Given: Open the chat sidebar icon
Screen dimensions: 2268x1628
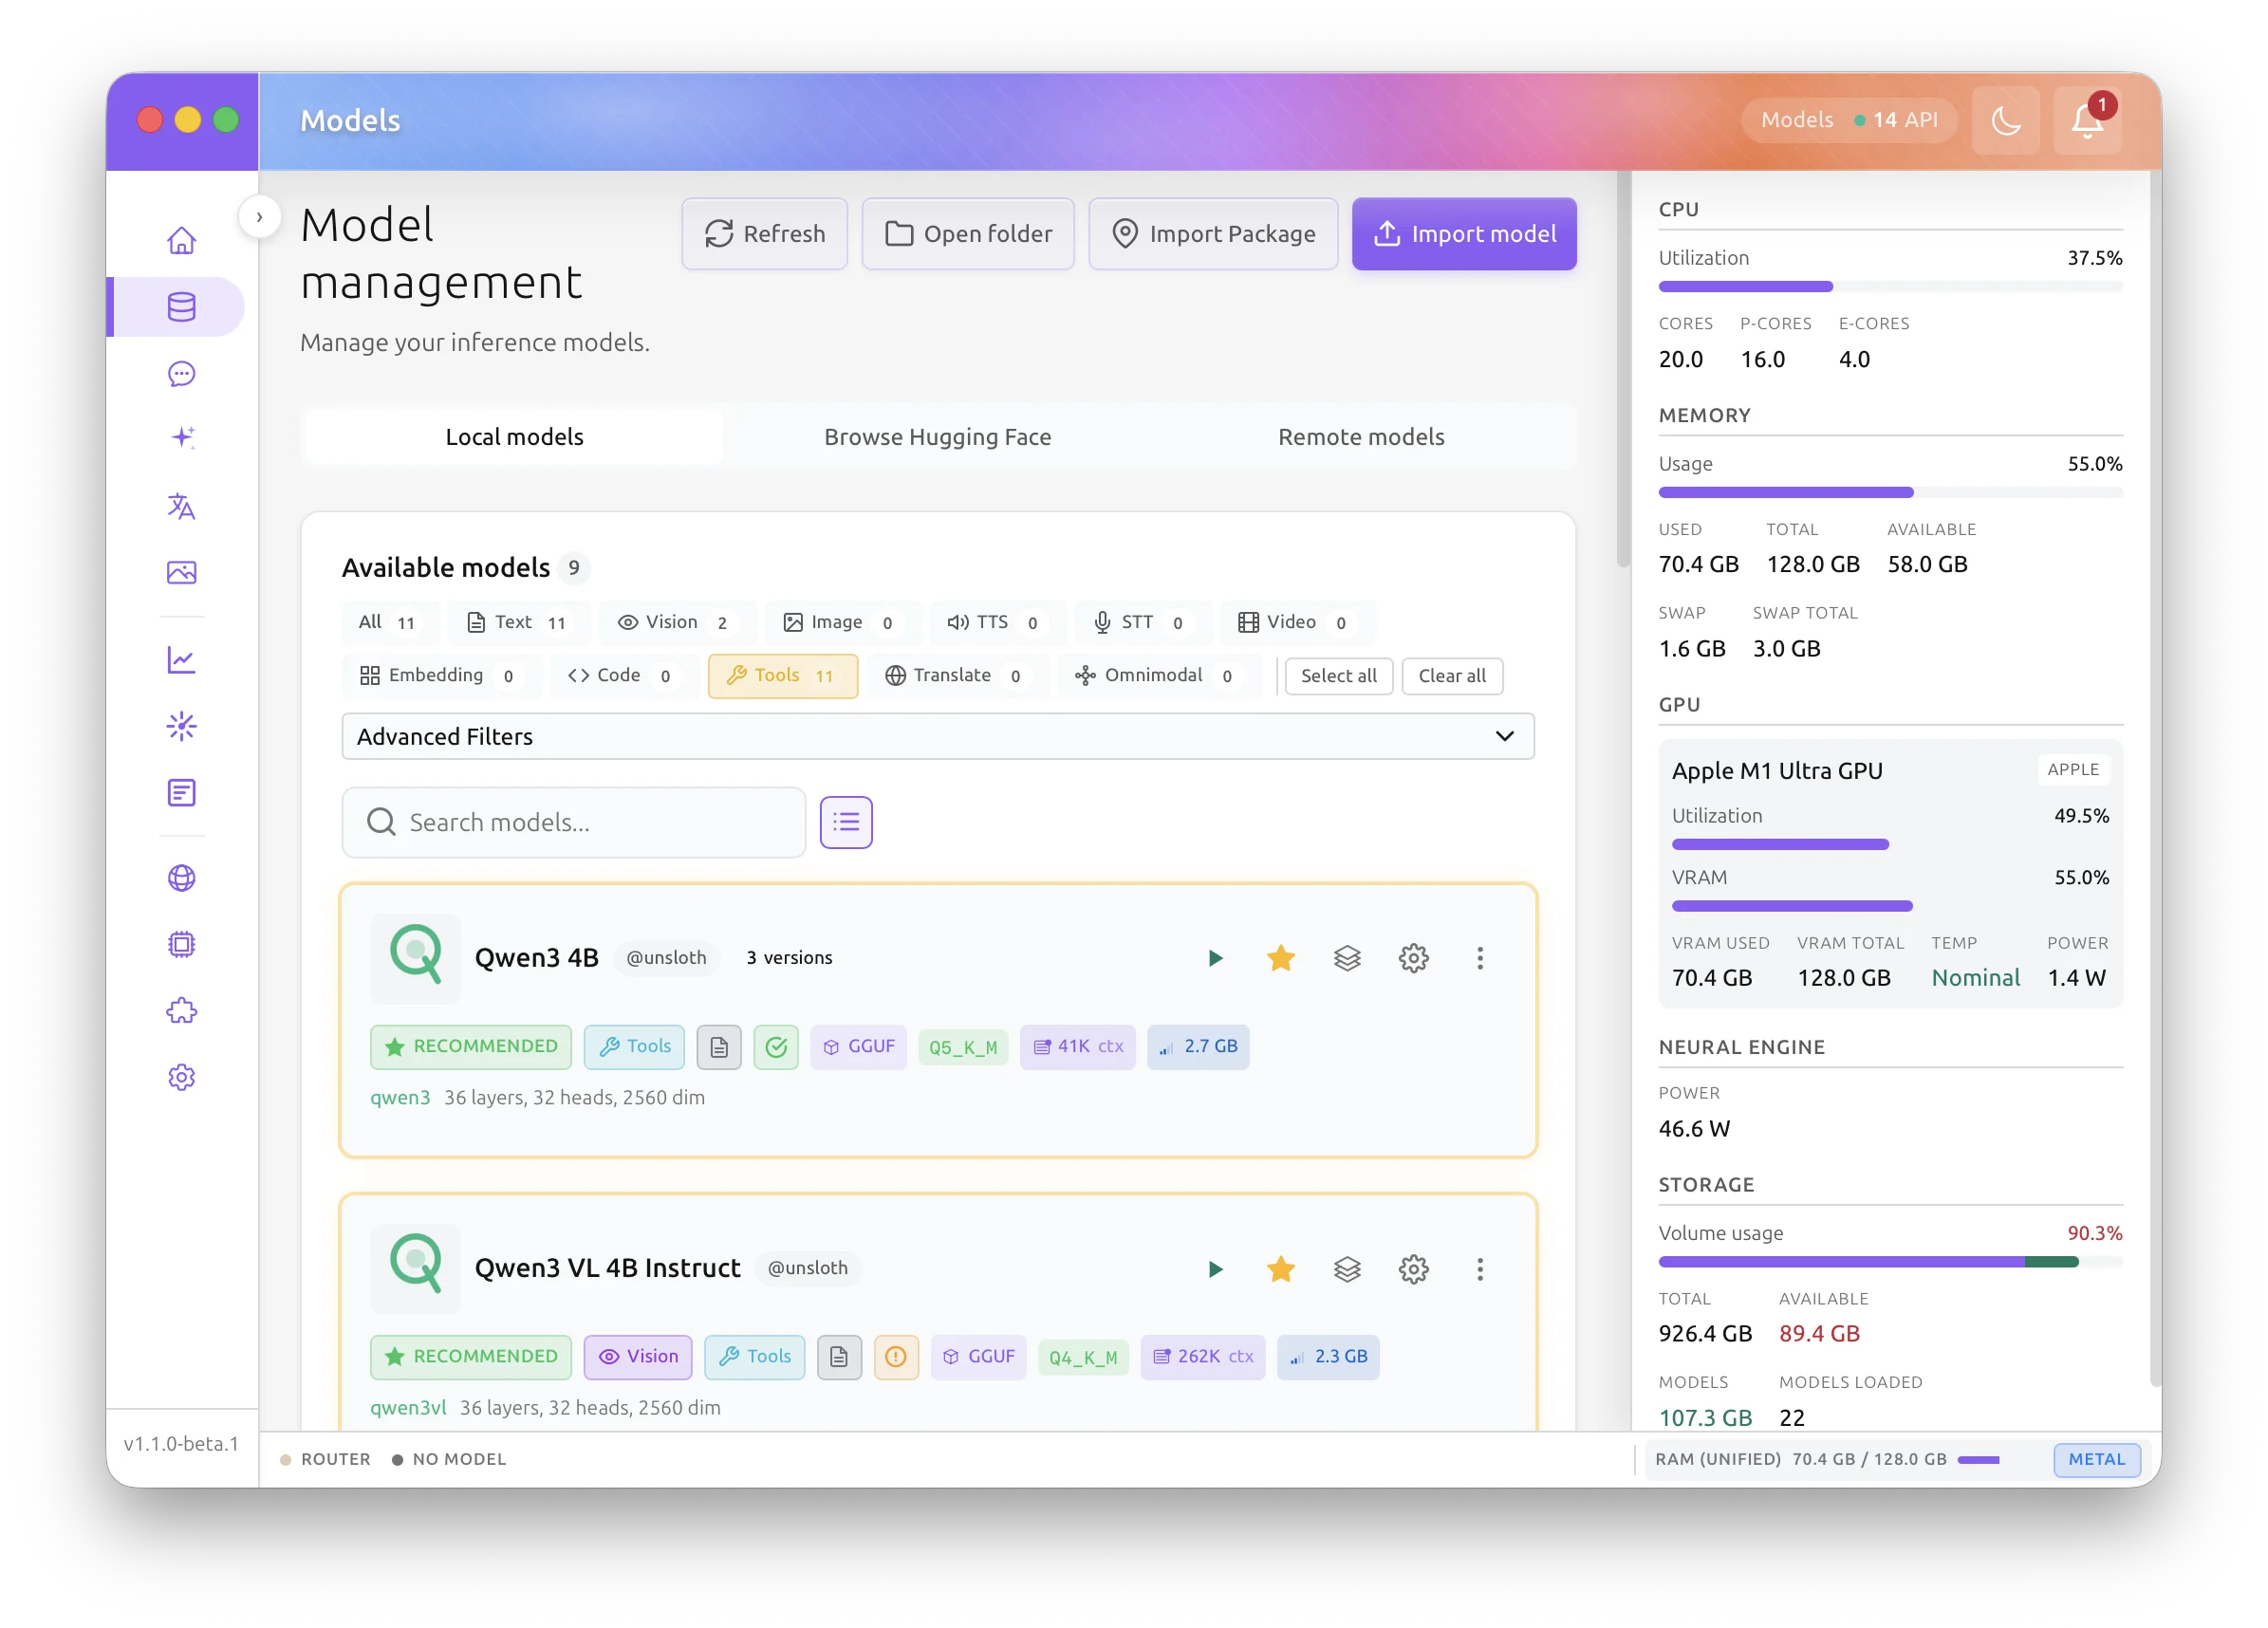Looking at the screenshot, I should [181, 374].
